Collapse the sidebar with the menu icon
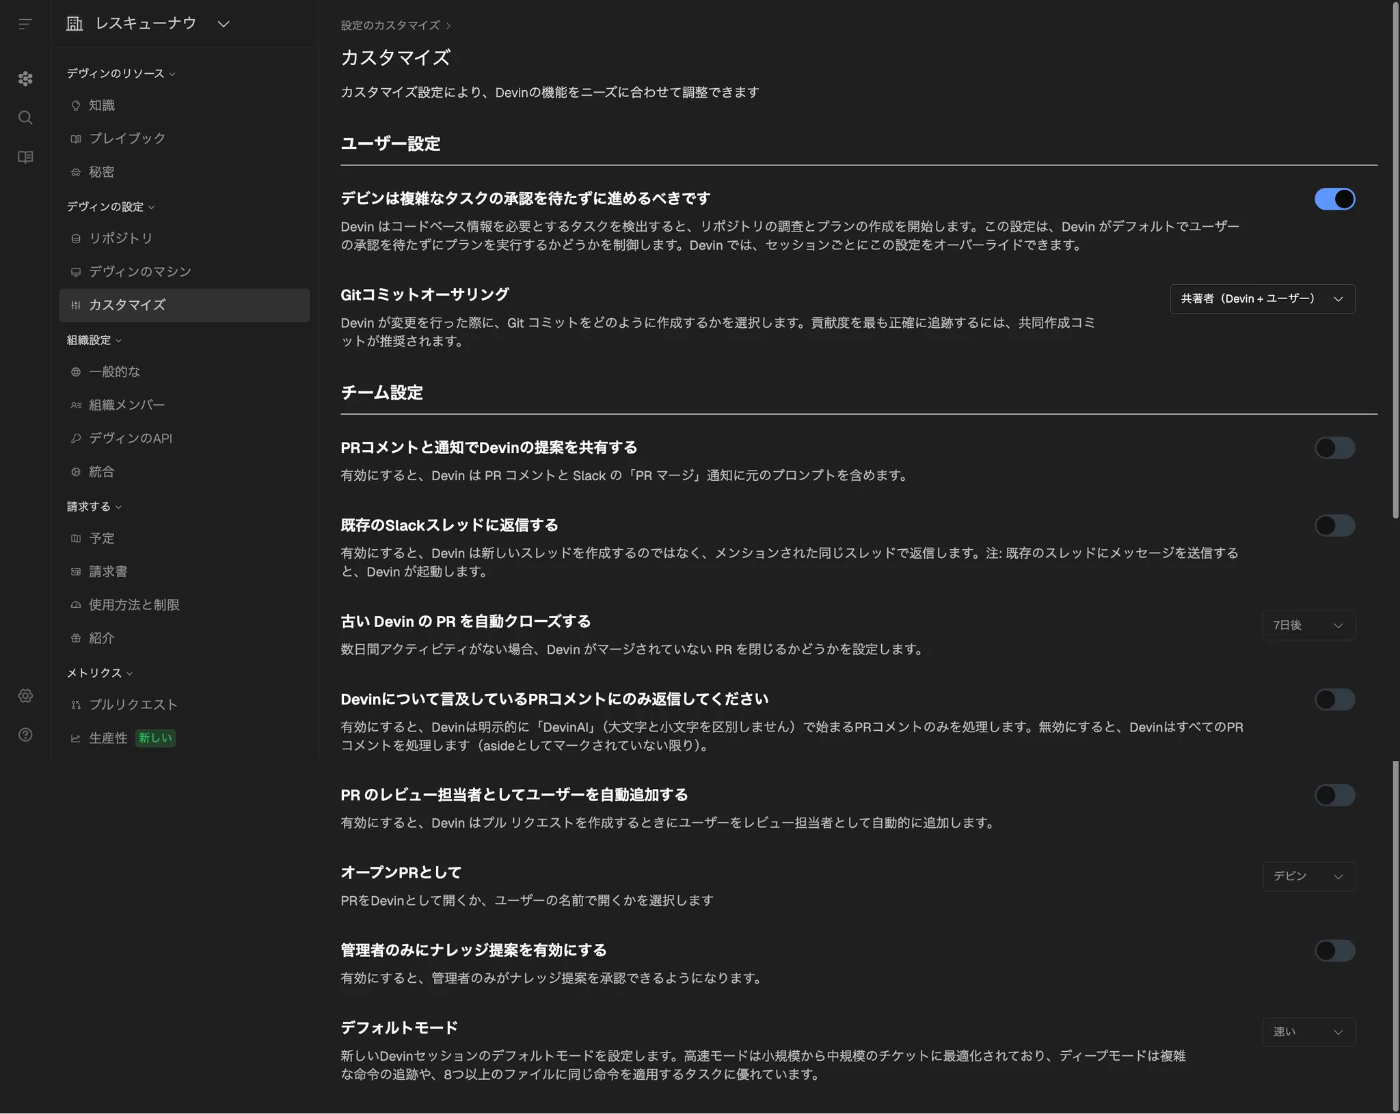Image resolution: width=1400 pixels, height=1114 pixels. [x=25, y=23]
